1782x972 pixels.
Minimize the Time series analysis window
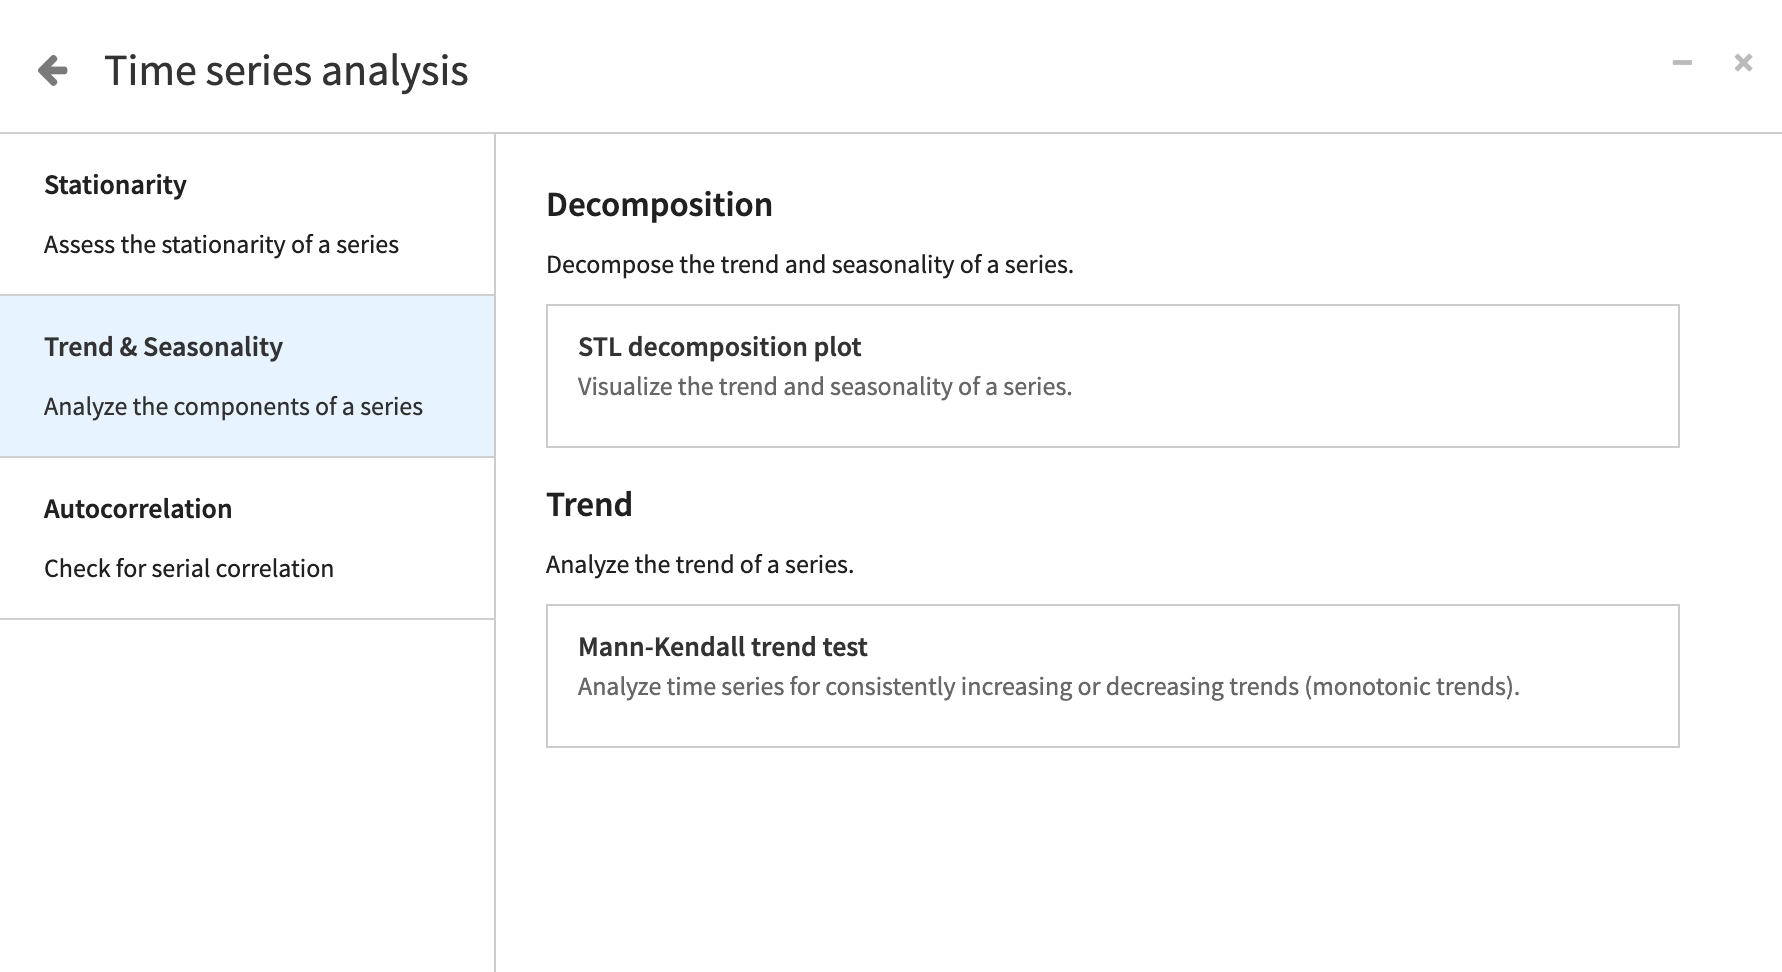pos(1680,62)
